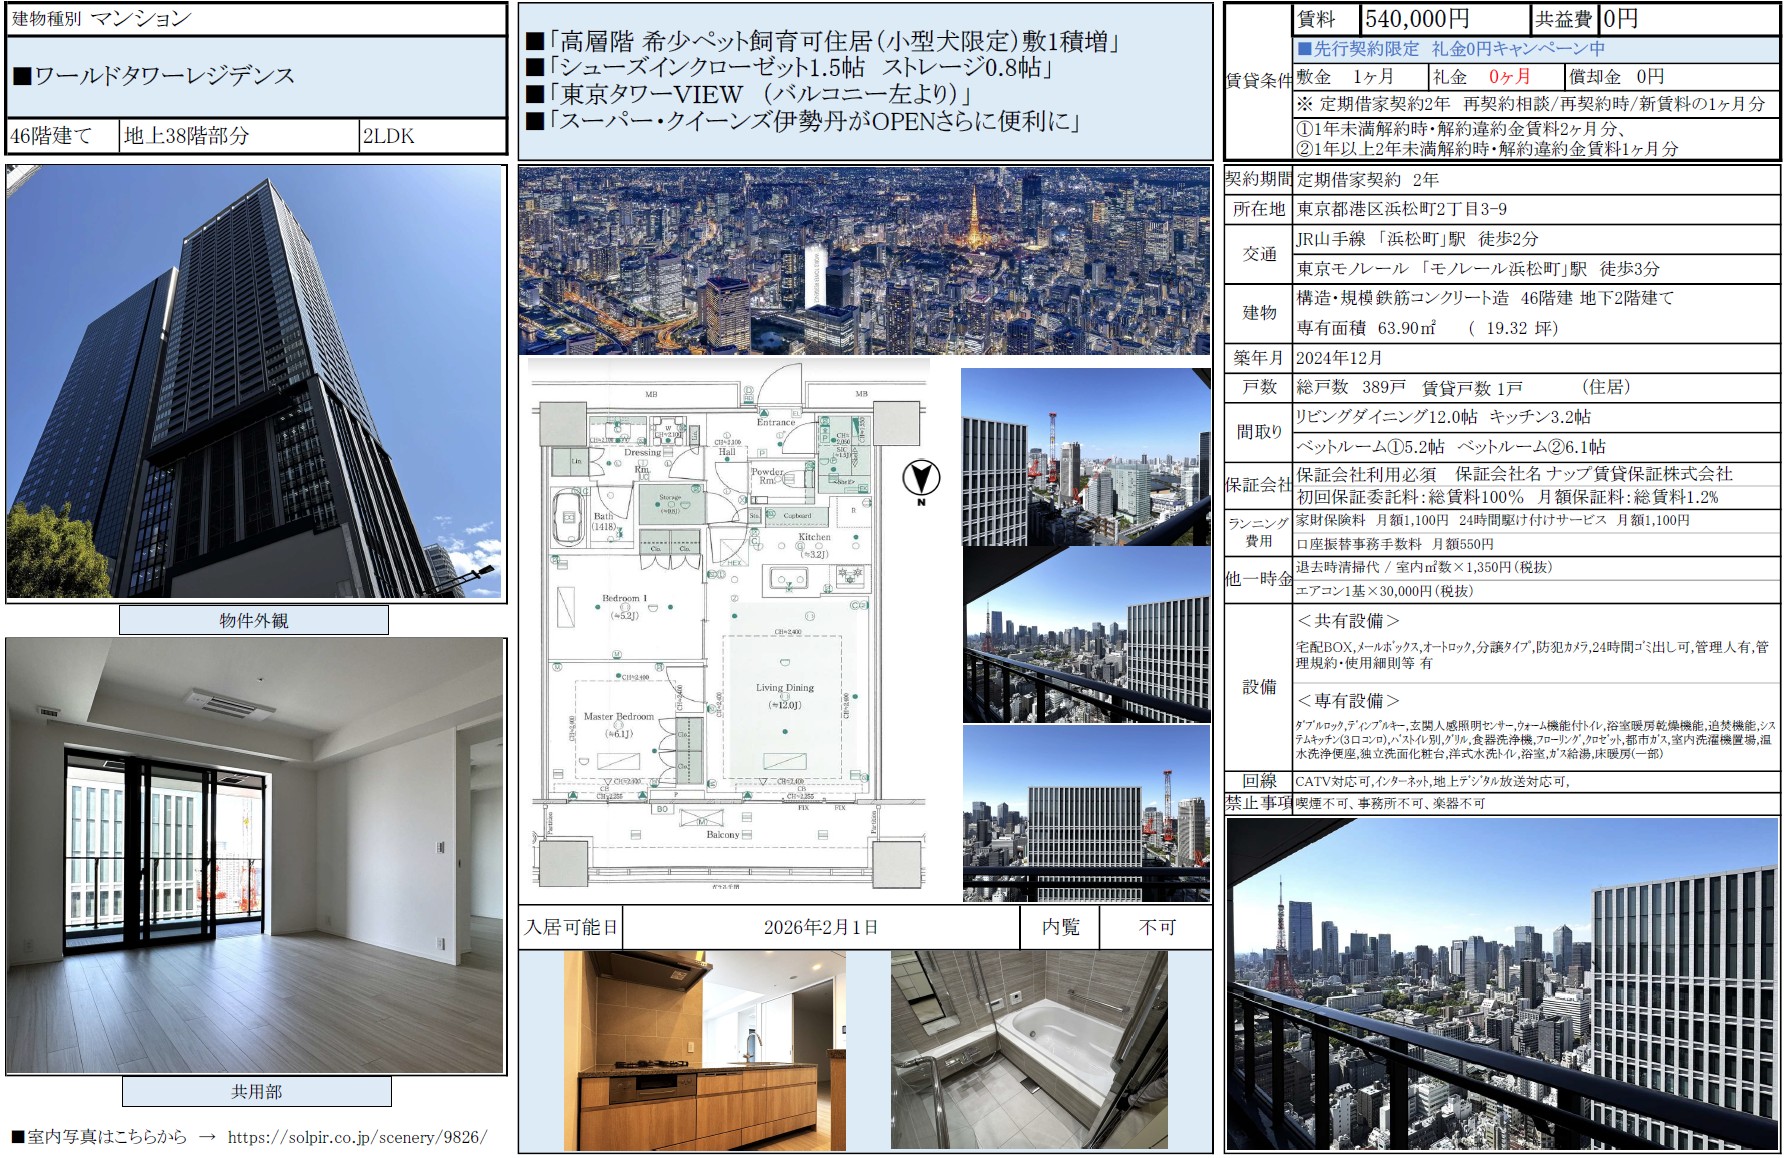This screenshot has width=1785, height=1158.
Task: Click the red 0ヶ月 key money text
Action: click(1509, 77)
